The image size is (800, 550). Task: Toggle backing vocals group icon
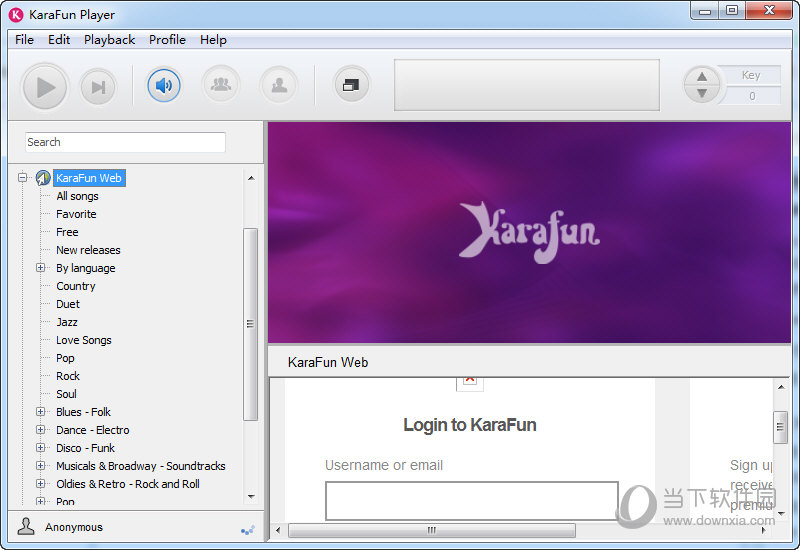[221, 84]
